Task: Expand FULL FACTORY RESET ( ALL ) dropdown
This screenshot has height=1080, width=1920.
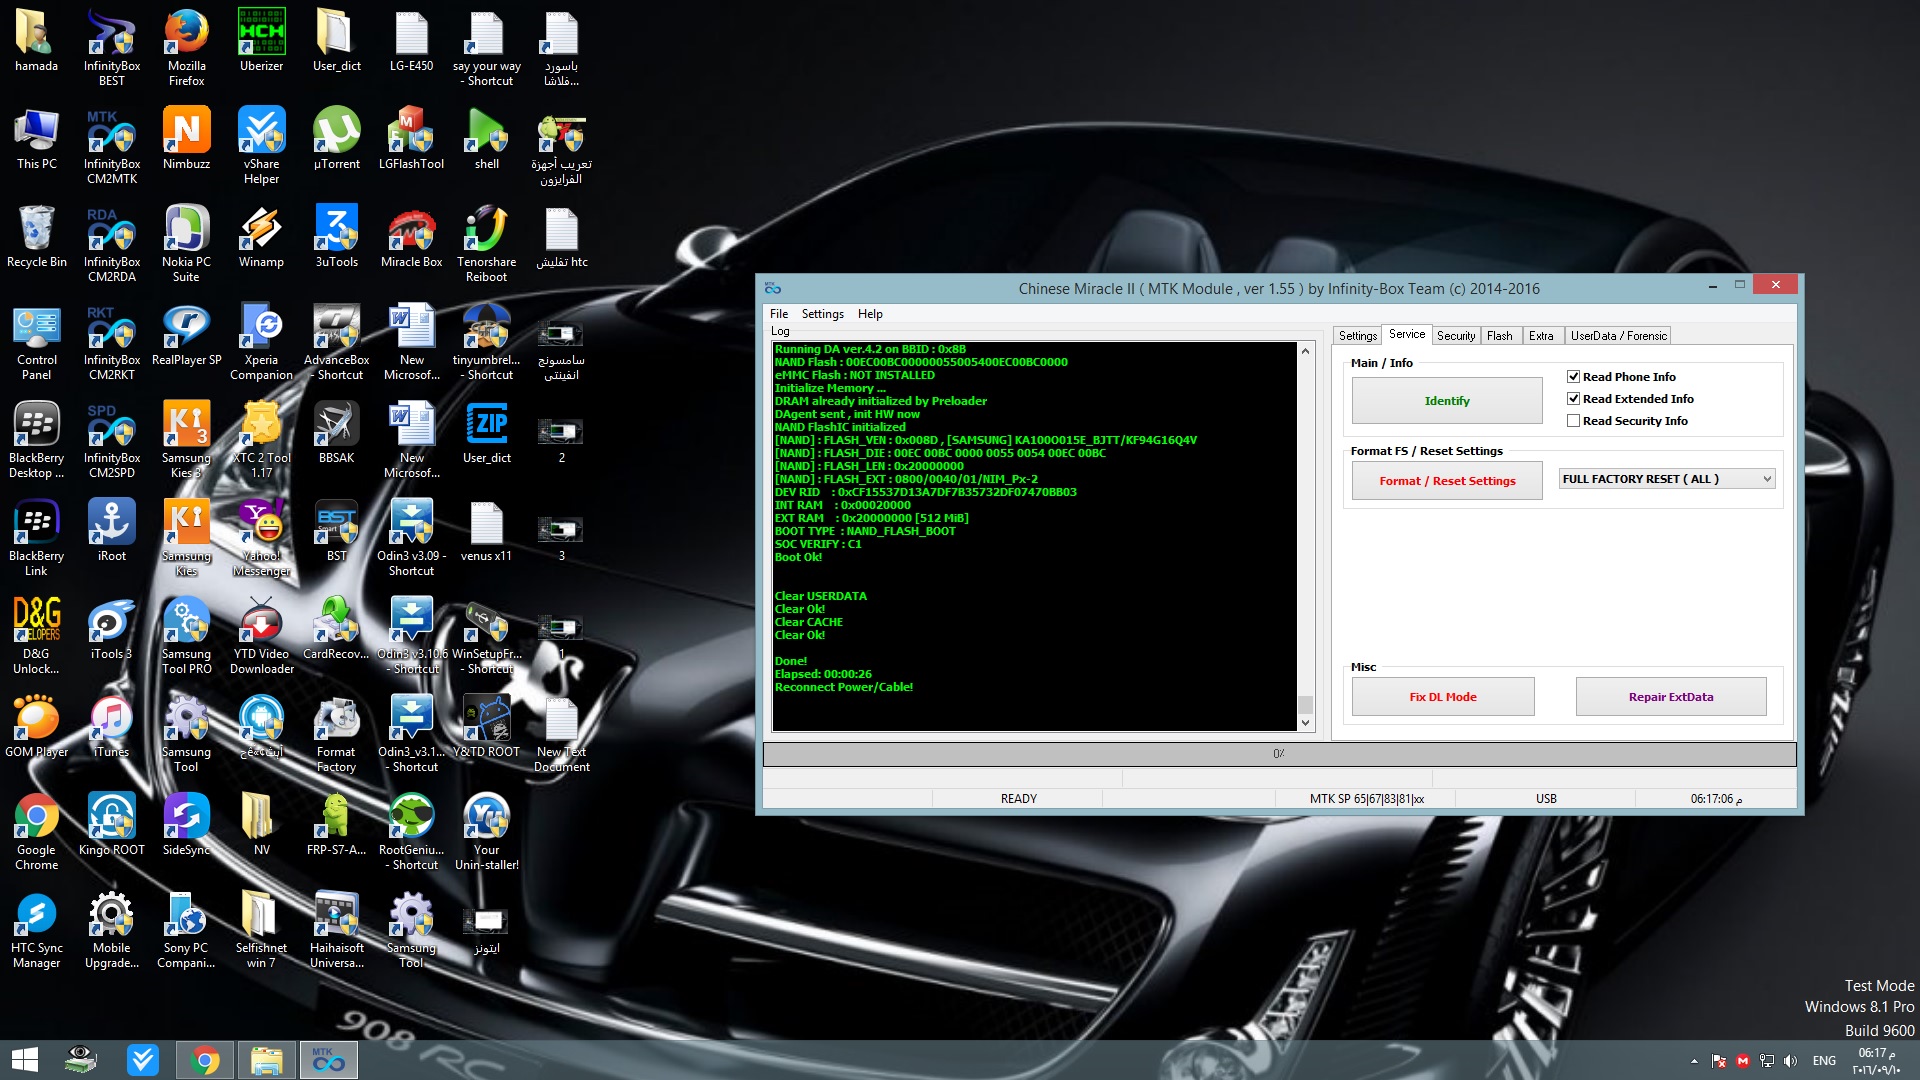Action: click(x=1666, y=479)
